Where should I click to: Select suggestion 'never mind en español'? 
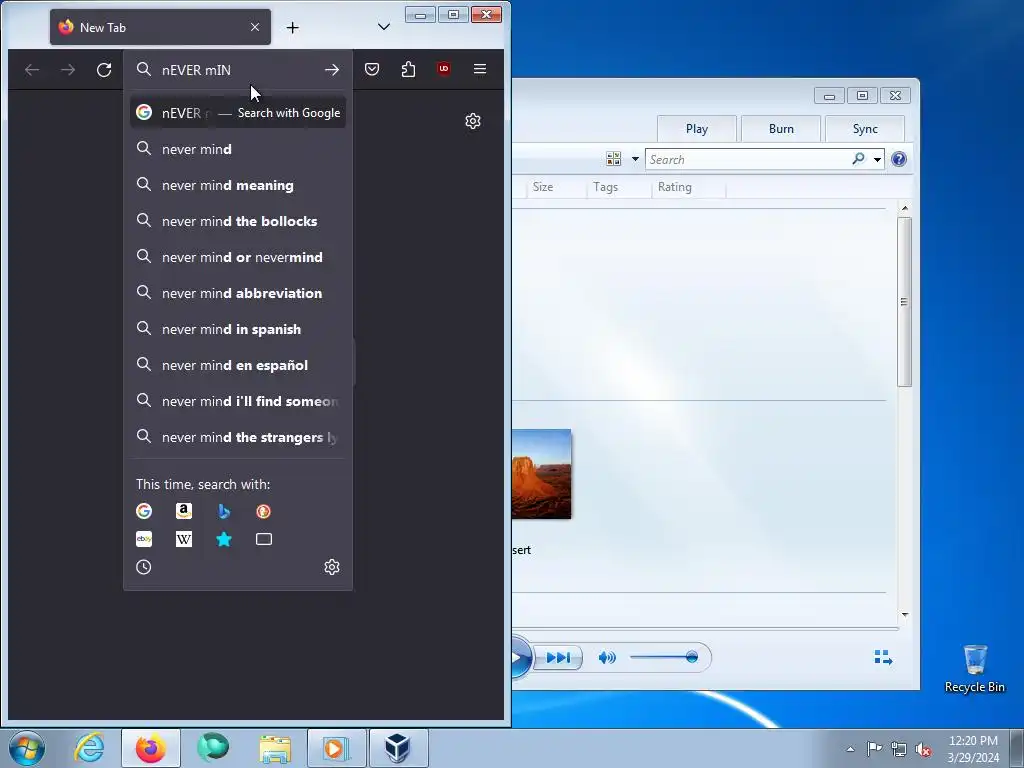(238, 365)
